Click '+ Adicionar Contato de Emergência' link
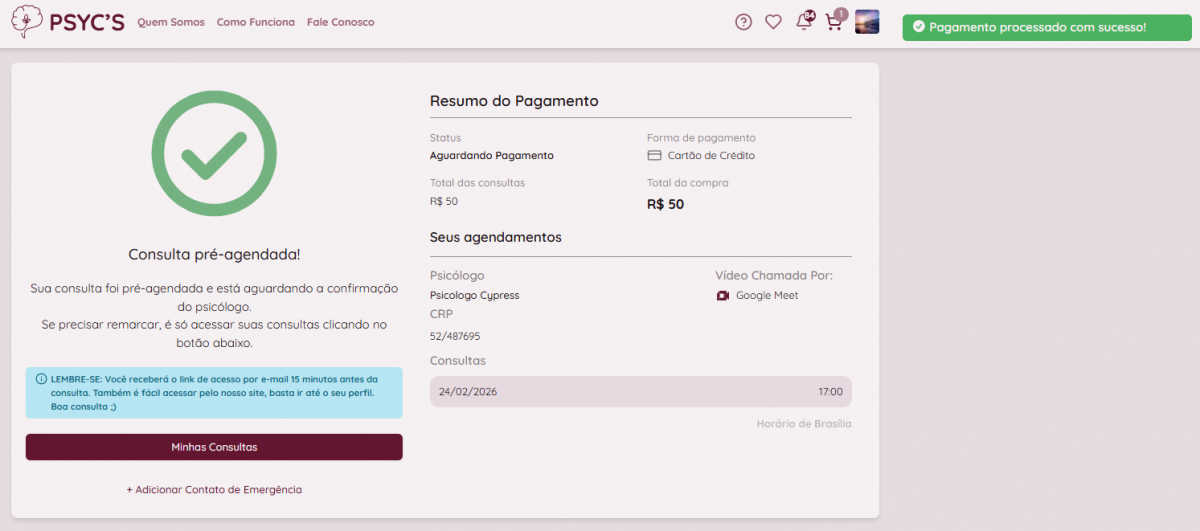The width and height of the screenshot is (1200, 531). coord(214,490)
